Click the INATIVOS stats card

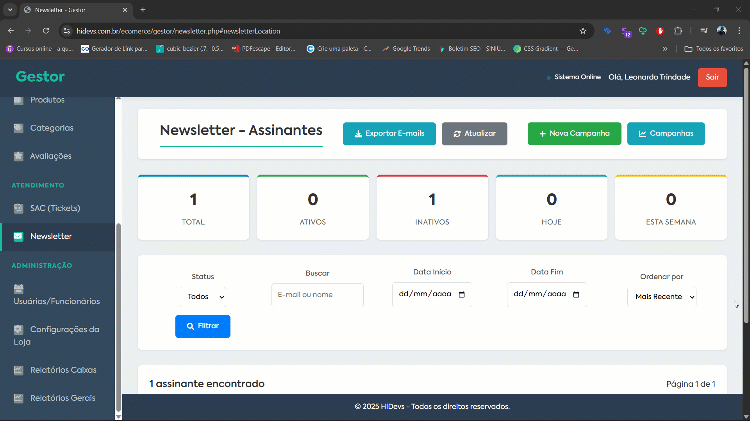(432, 208)
